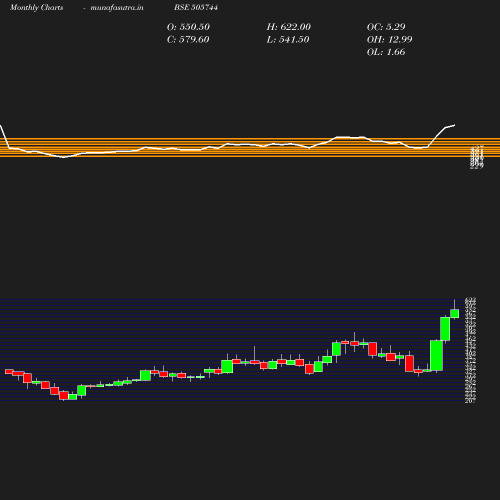Select the close price 'C: 579.60'

coord(188,40)
